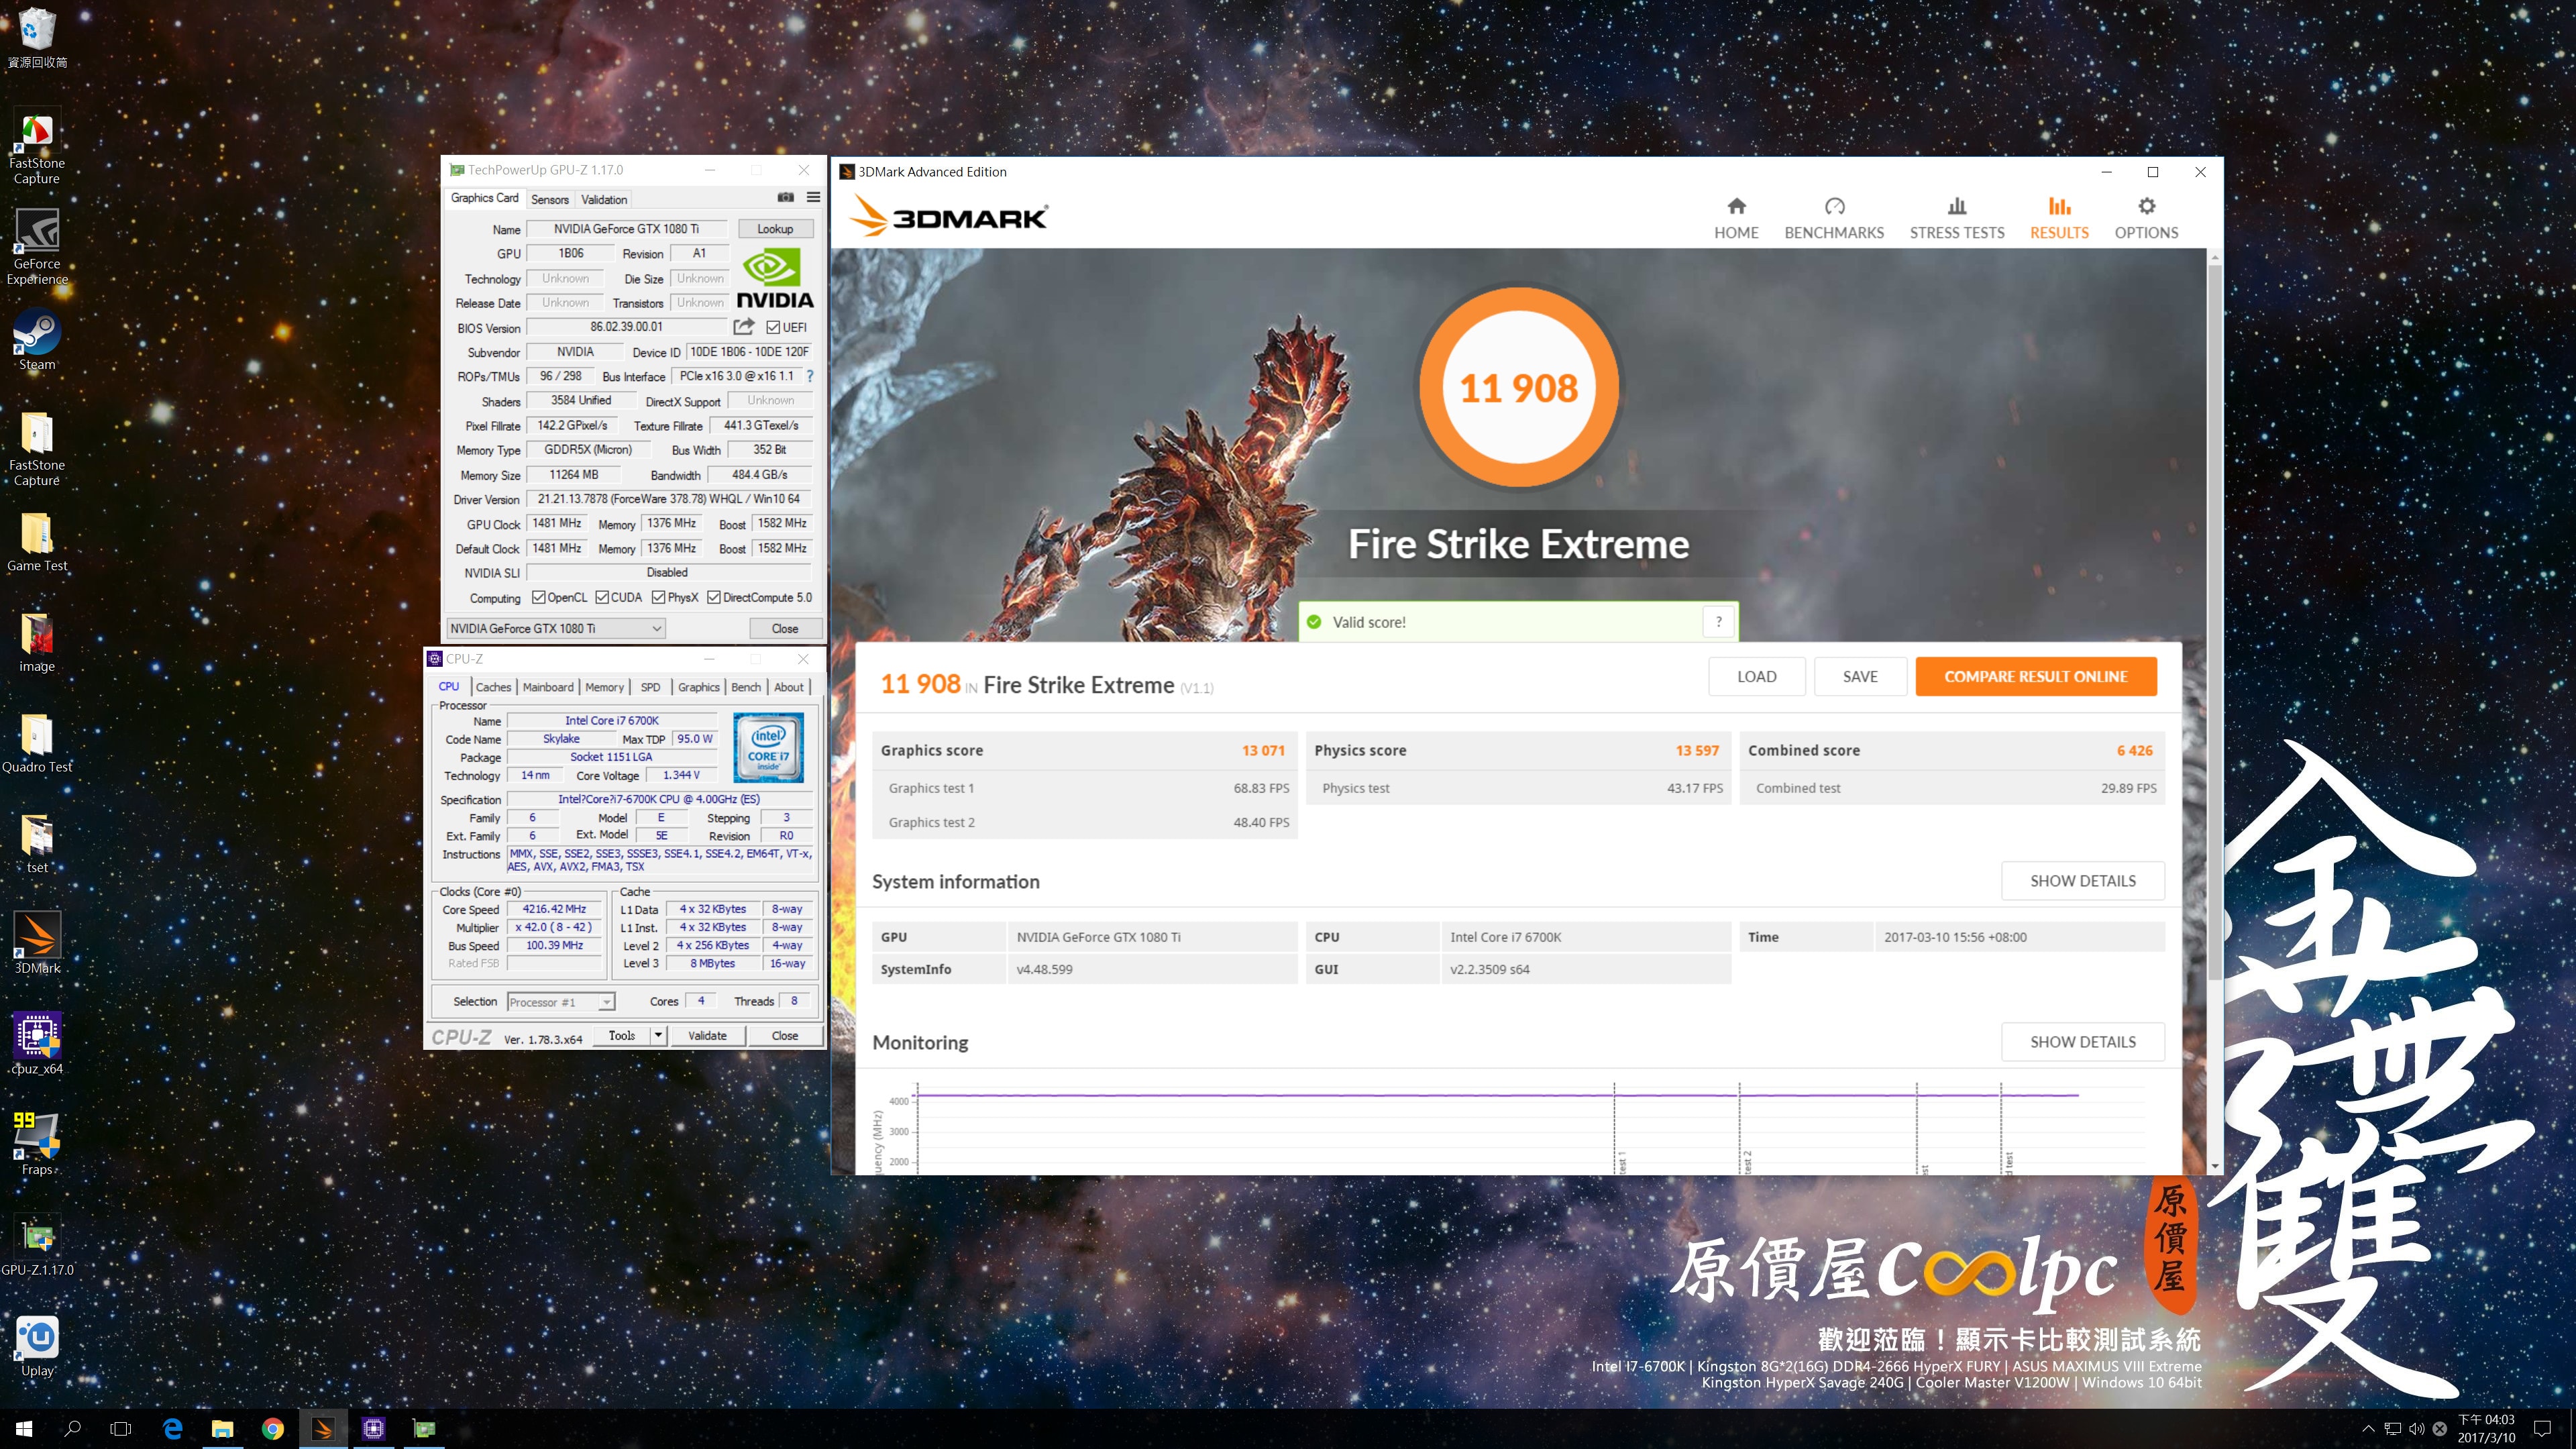Open taskbar search magnifier

coord(72,1429)
